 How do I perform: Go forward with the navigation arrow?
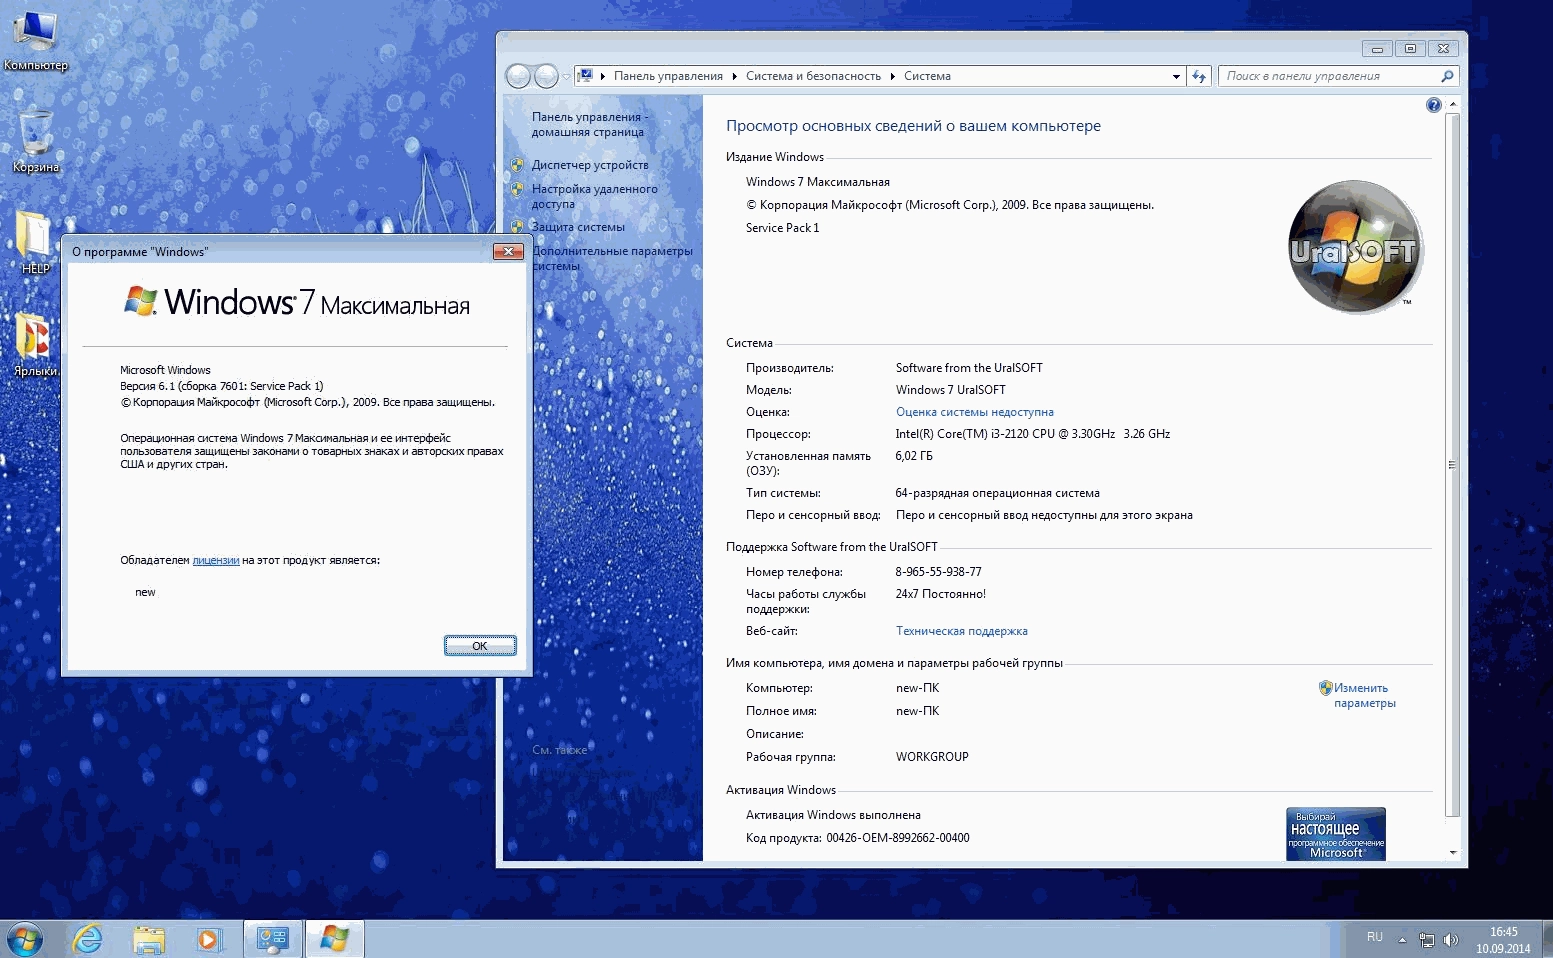(546, 76)
